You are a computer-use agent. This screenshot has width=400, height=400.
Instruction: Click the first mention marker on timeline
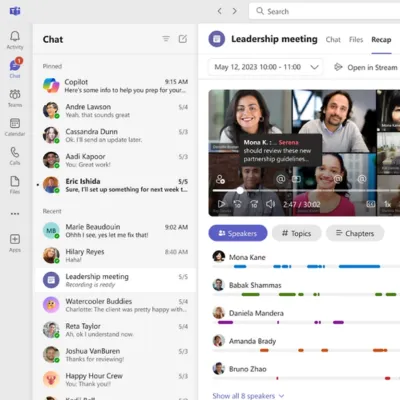pos(281,179)
